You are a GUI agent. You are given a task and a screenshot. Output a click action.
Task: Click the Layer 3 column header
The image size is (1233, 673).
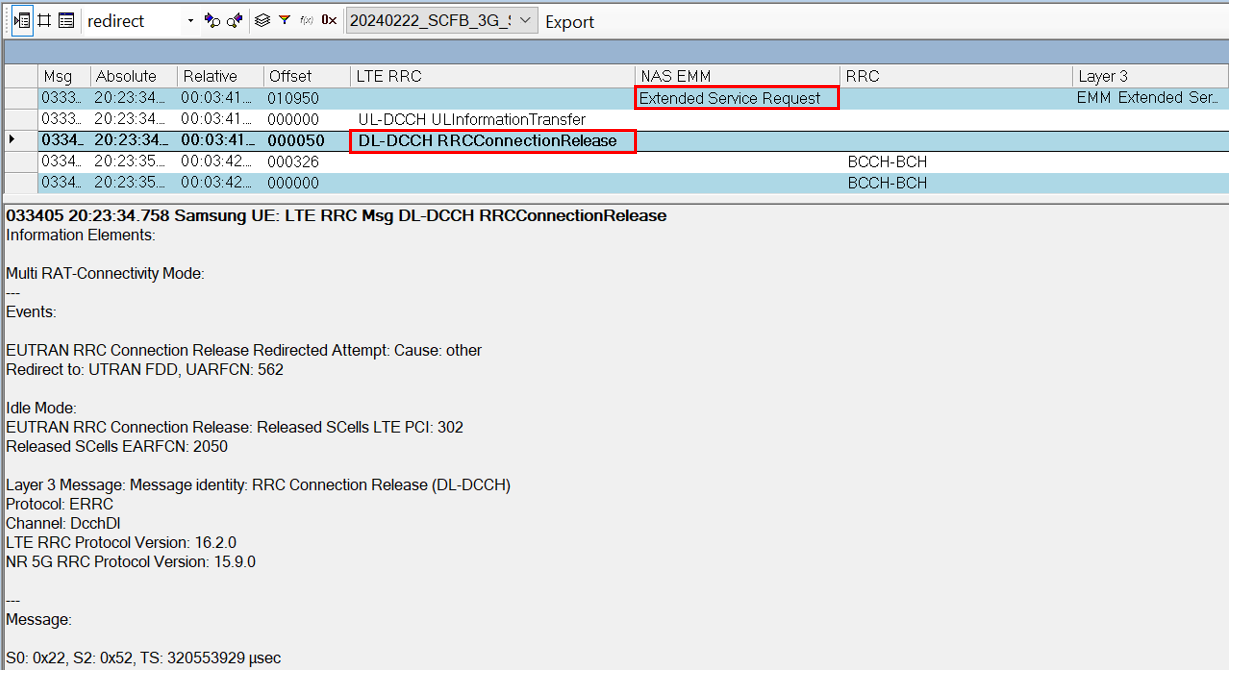click(x=1103, y=75)
